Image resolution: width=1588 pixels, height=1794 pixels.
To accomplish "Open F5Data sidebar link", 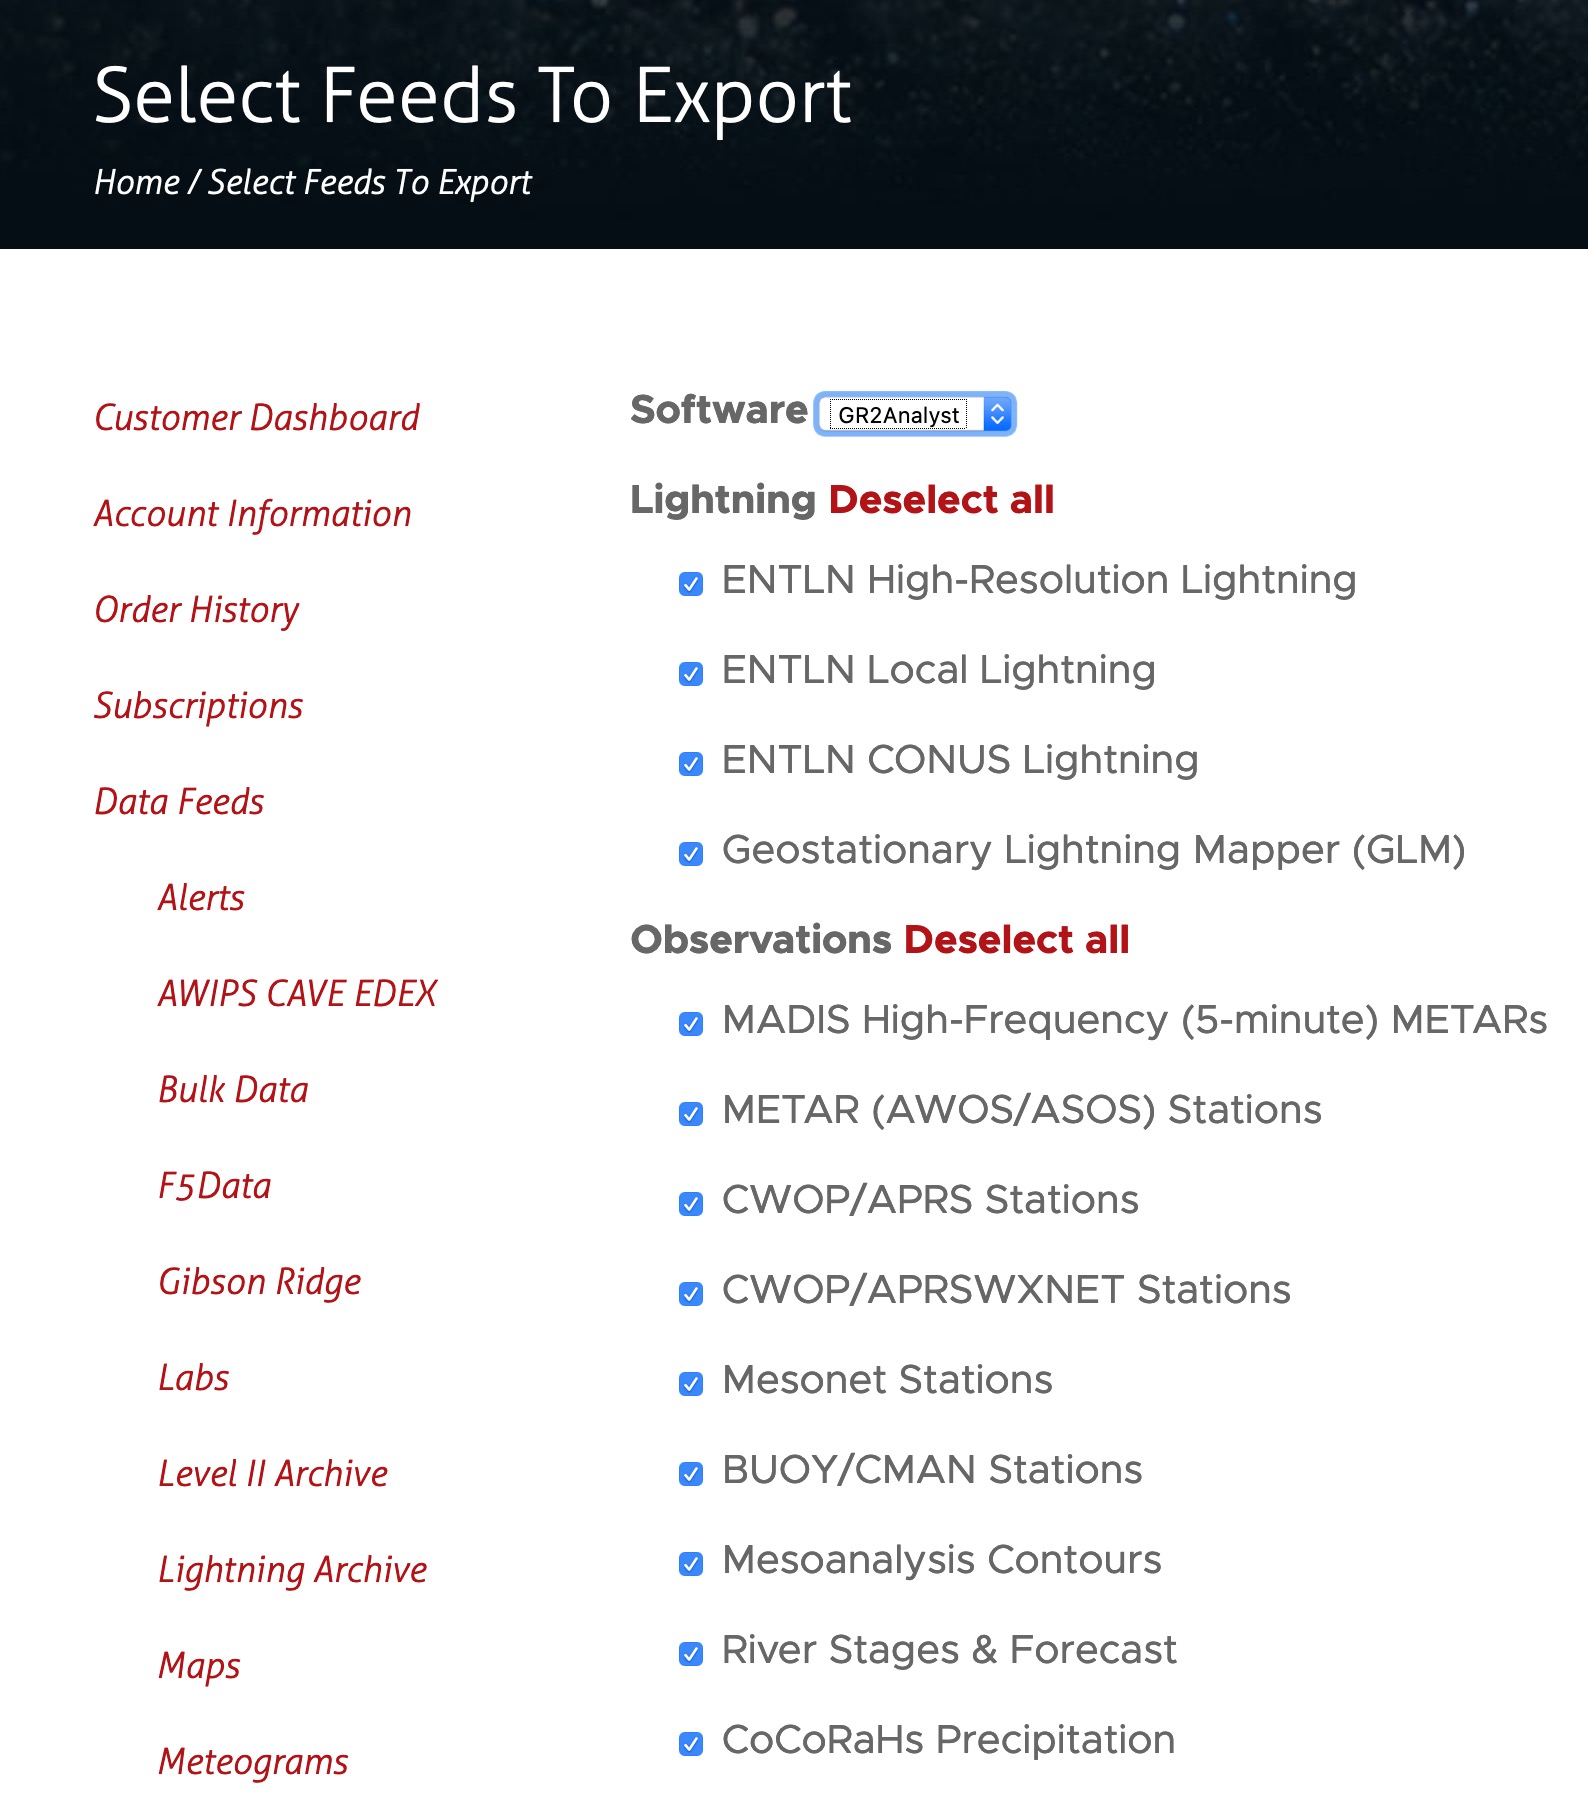I will pyautogui.click(x=215, y=1186).
